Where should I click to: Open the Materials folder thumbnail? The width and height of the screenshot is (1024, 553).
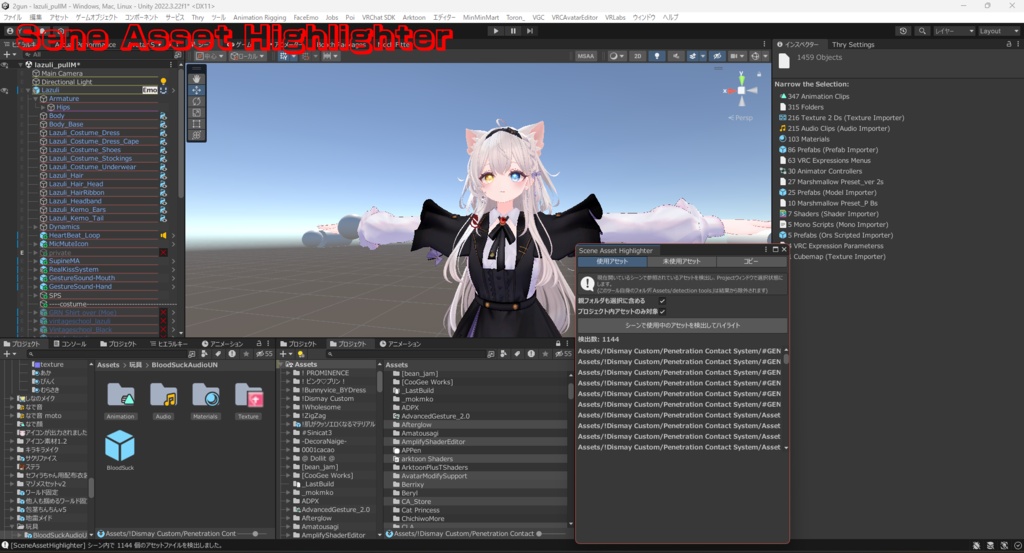[x=205, y=400]
